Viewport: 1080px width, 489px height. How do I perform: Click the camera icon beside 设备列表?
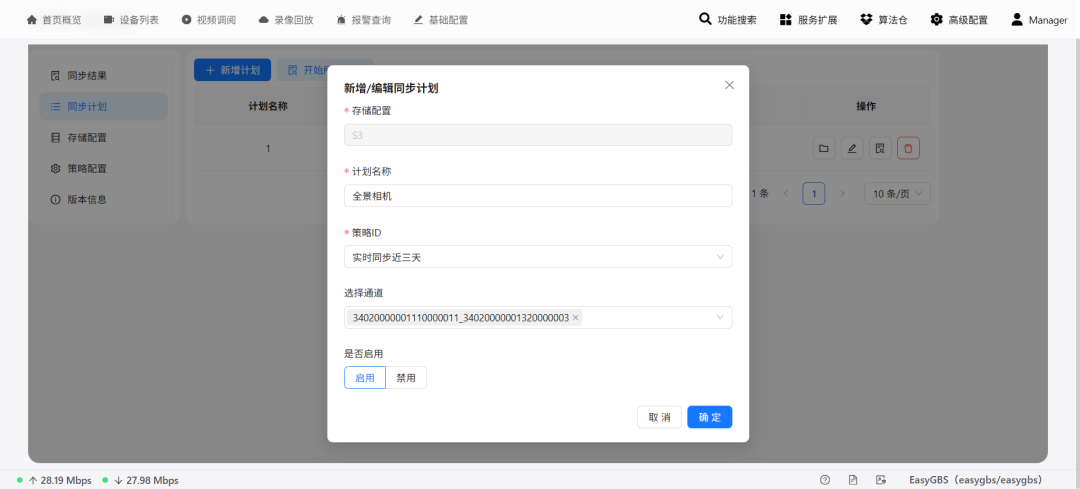pyautogui.click(x=109, y=20)
